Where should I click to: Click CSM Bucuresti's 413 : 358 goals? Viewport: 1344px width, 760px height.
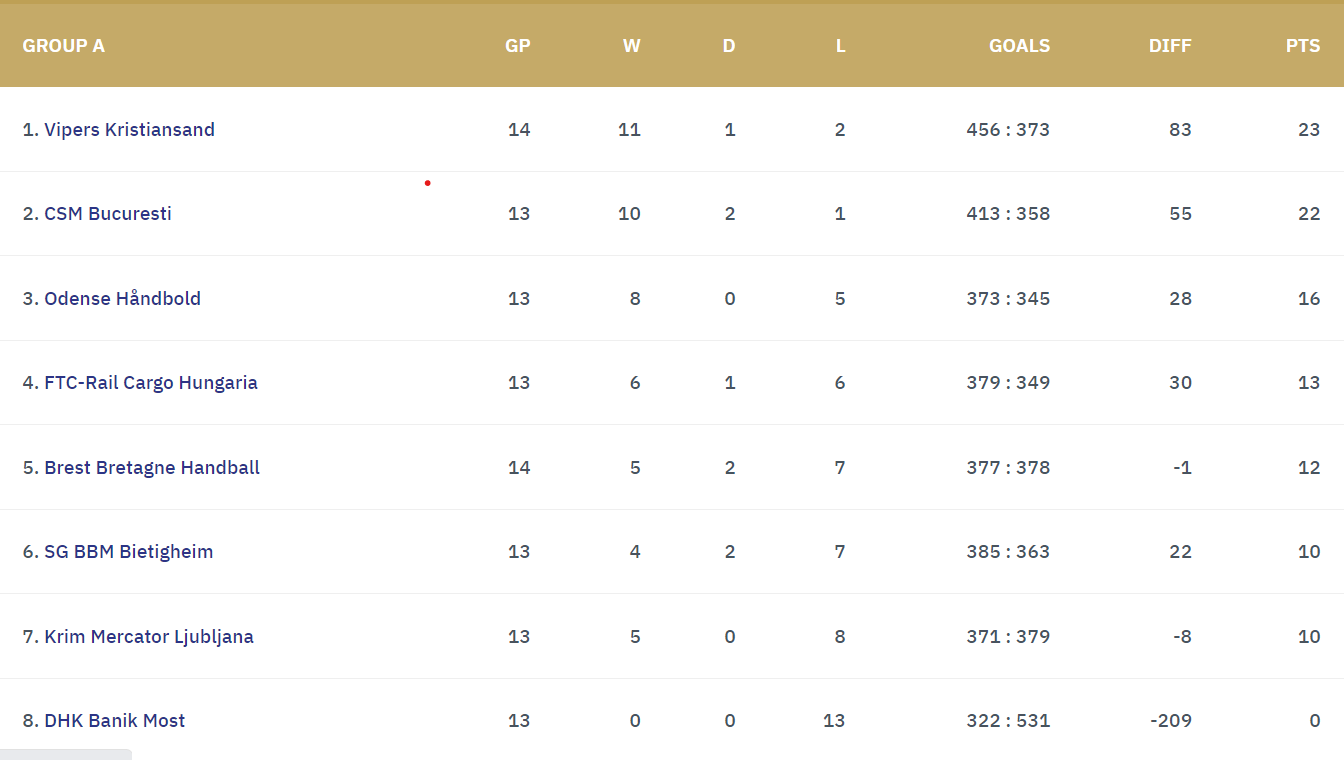1008,214
